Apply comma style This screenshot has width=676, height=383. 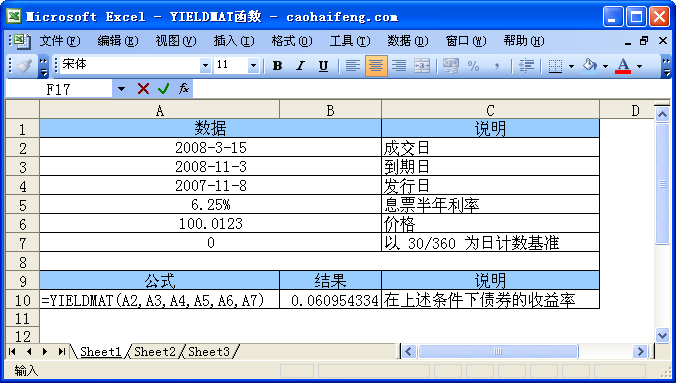coord(497,66)
